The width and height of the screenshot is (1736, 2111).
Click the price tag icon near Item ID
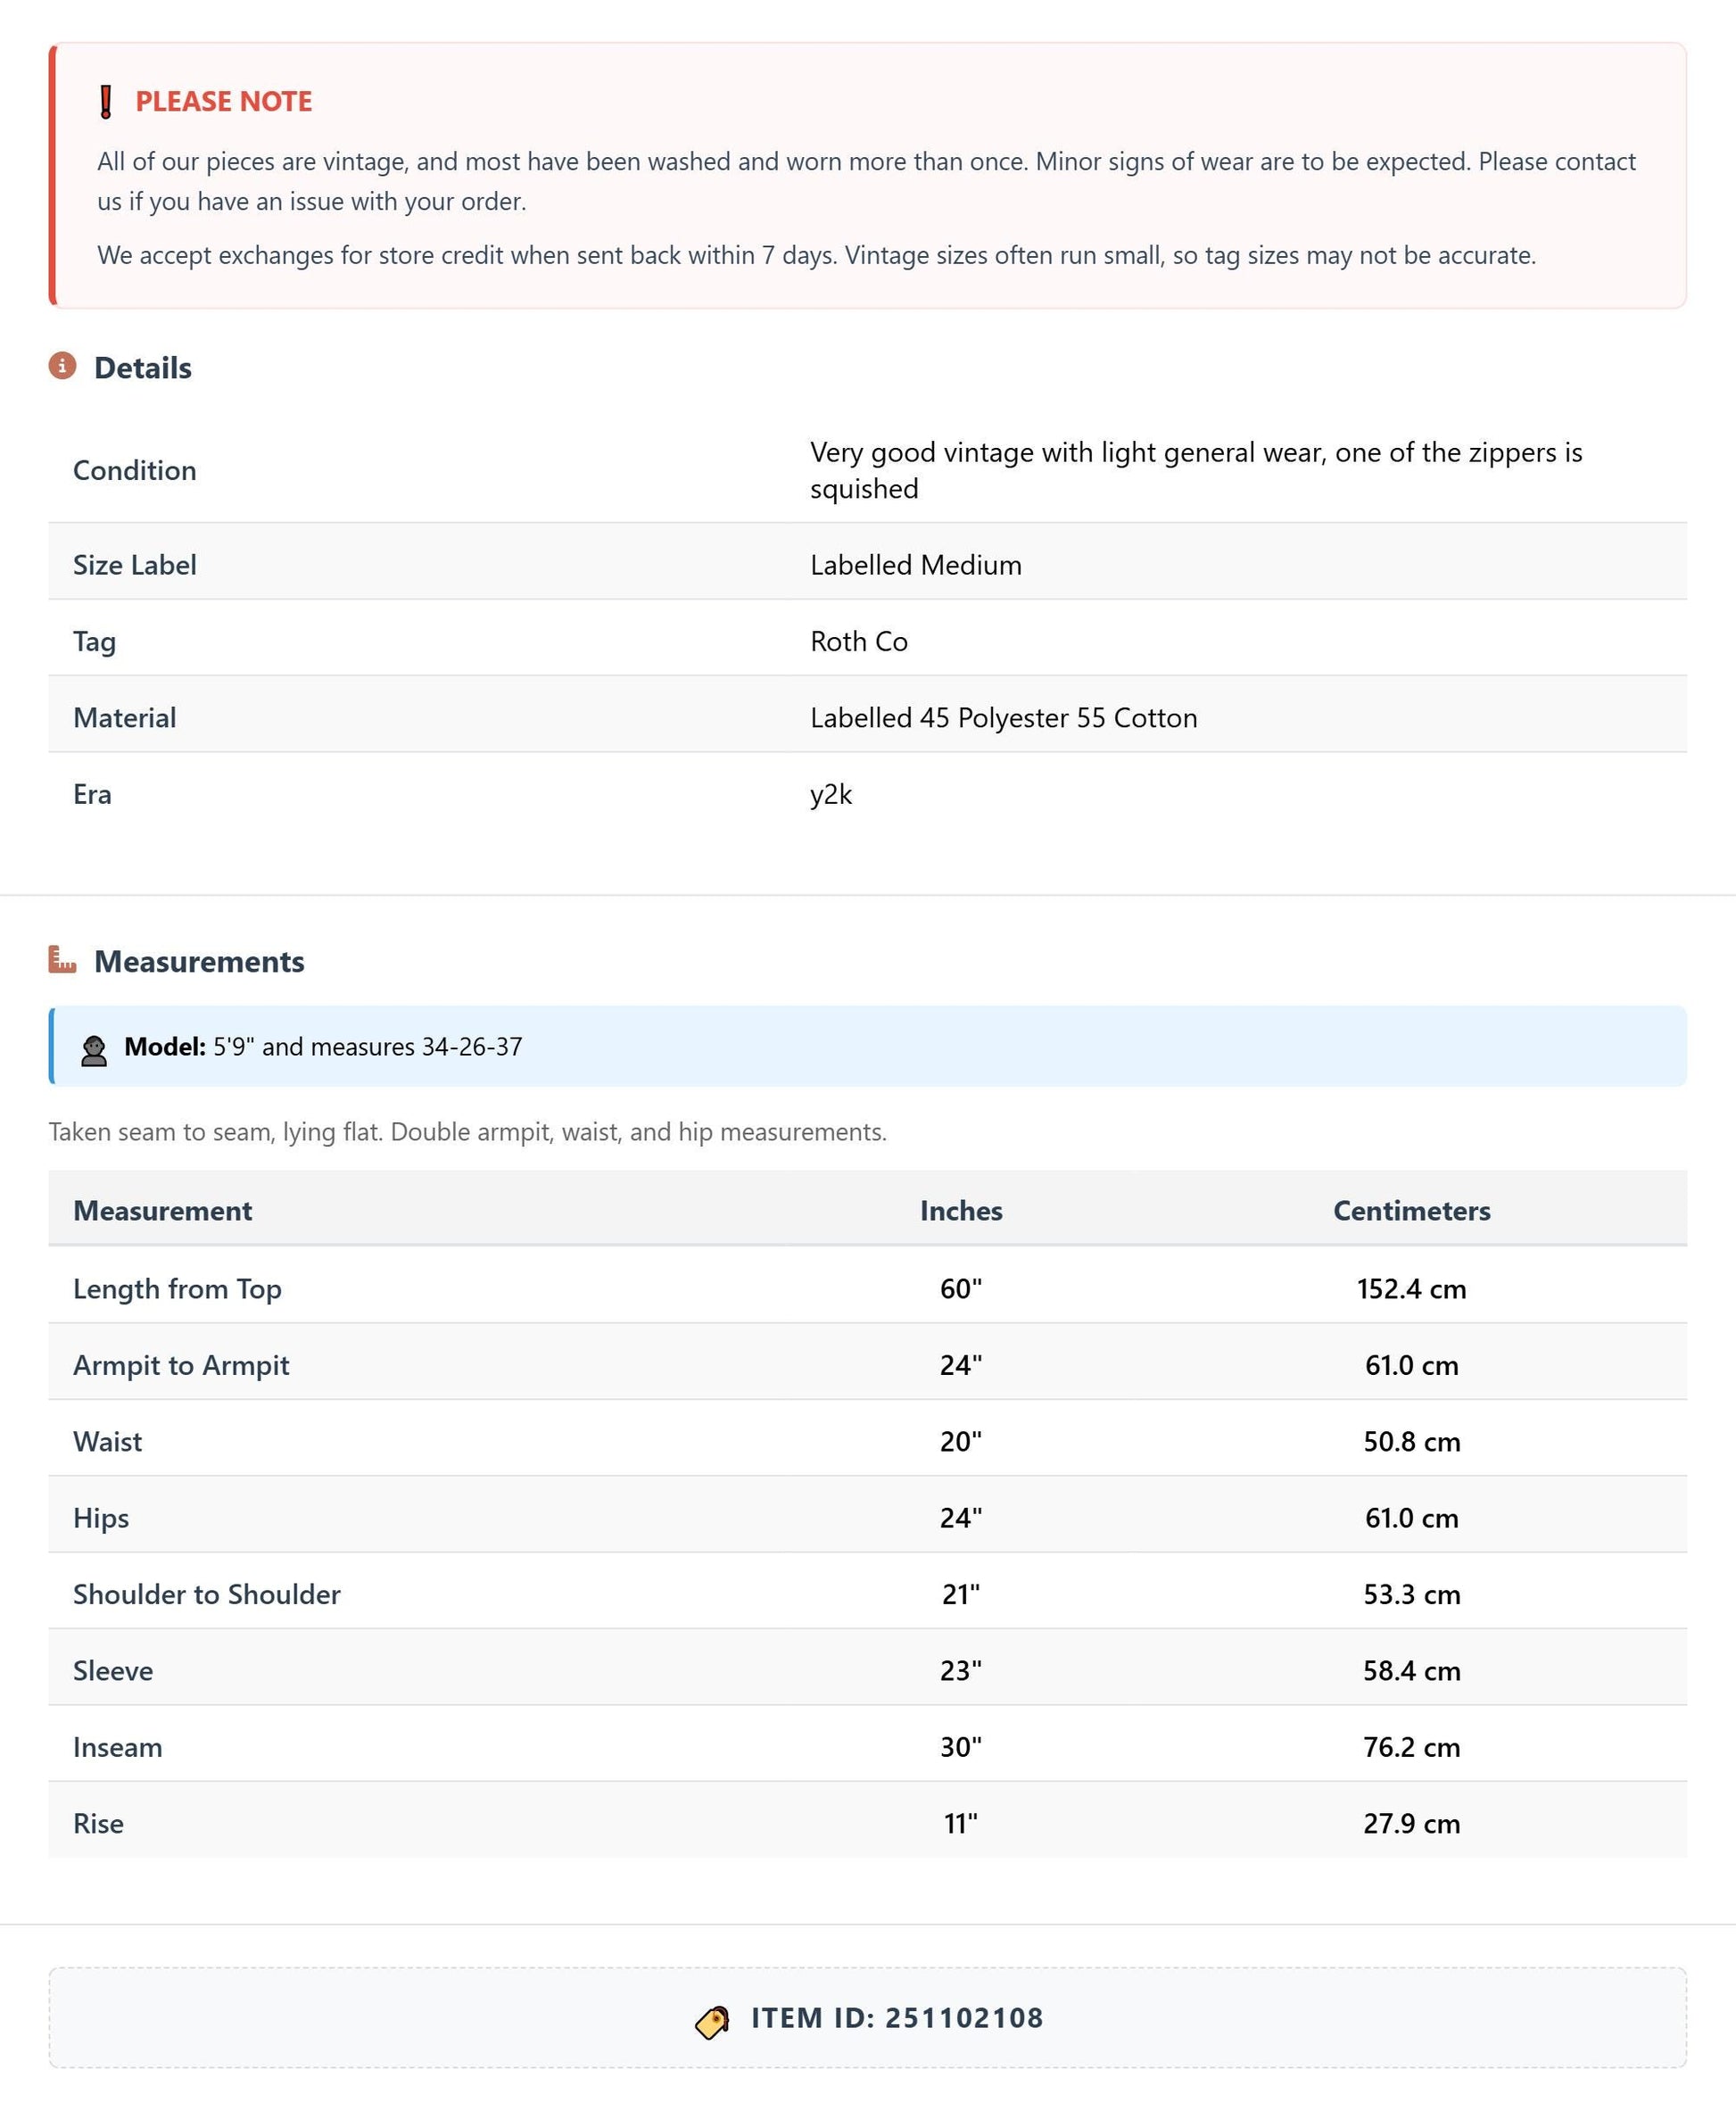click(712, 2022)
